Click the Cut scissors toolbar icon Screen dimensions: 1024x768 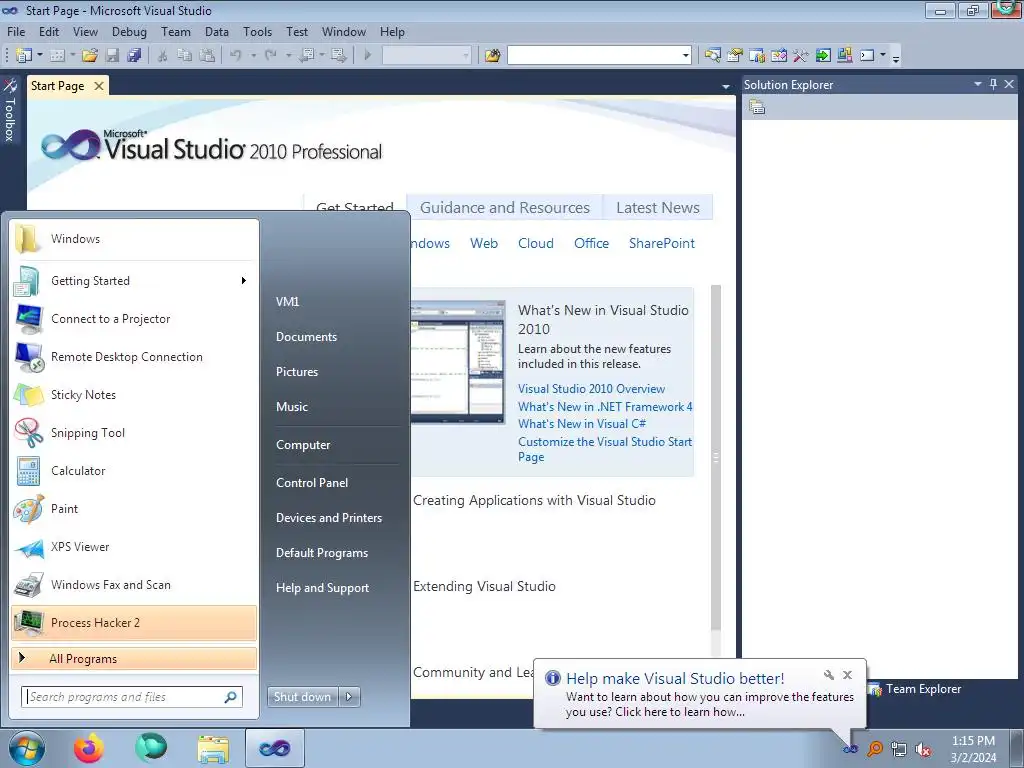(x=163, y=56)
